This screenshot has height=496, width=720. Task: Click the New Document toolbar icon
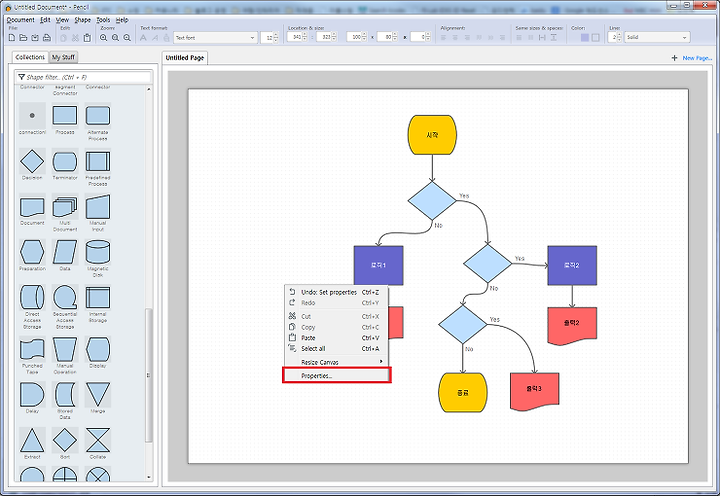(x=12, y=38)
